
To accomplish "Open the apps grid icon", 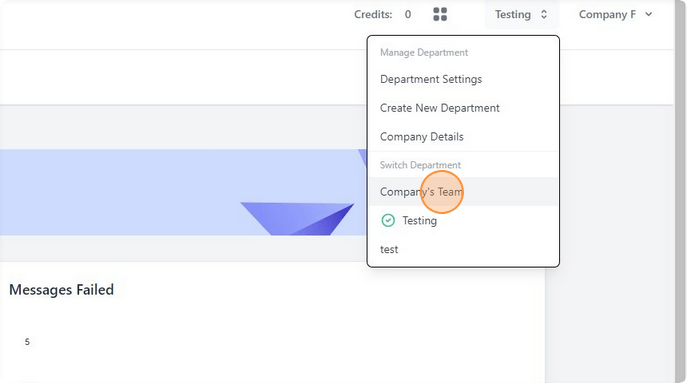I will [x=440, y=14].
